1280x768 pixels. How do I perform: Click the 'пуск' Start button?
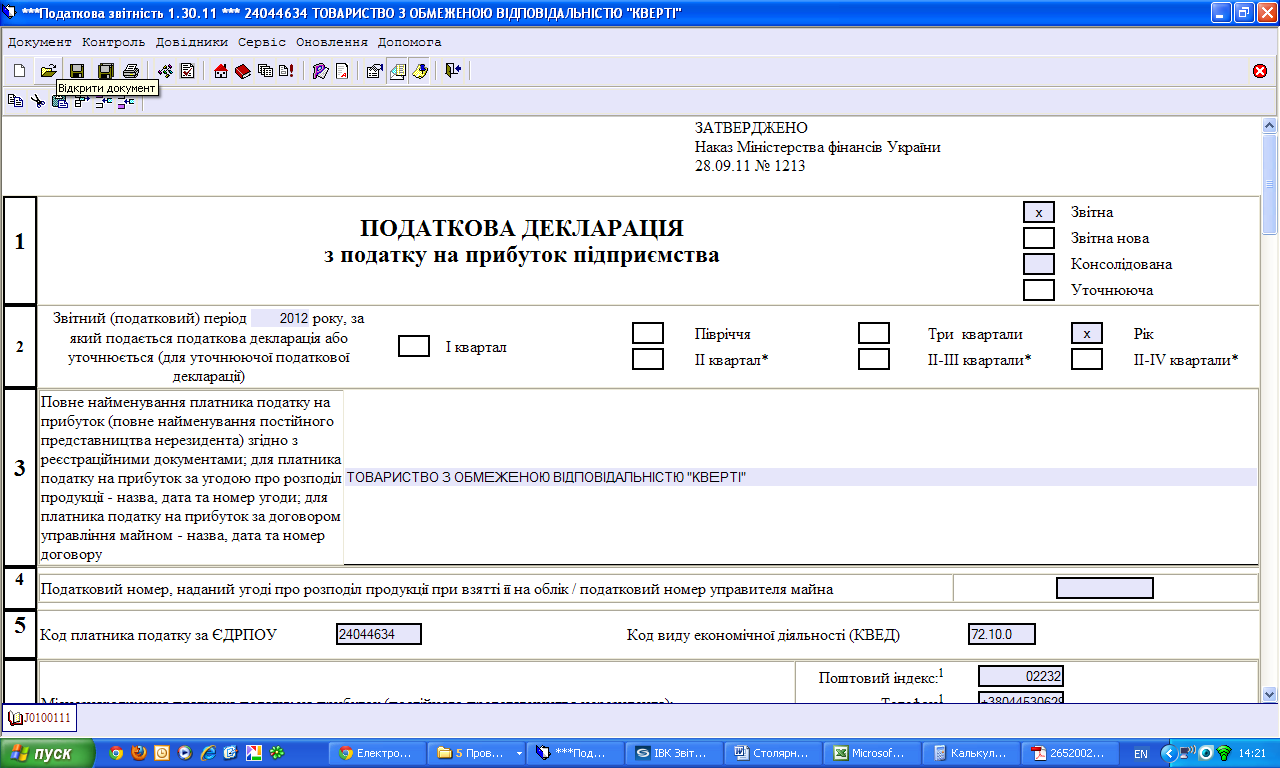[48, 753]
